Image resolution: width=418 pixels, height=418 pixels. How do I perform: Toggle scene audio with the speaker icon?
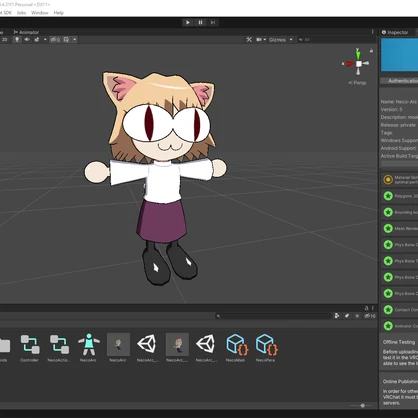coord(27,40)
